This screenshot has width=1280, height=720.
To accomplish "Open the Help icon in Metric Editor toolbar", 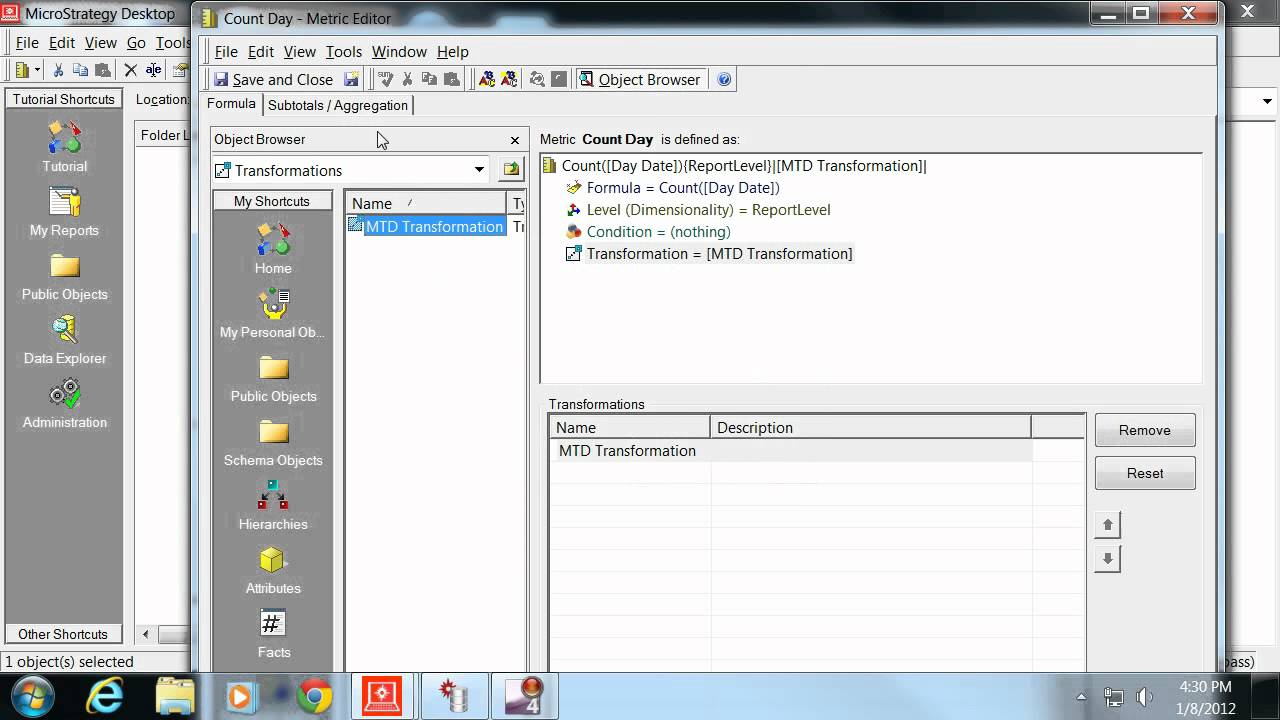I will (x=724, y=80).
